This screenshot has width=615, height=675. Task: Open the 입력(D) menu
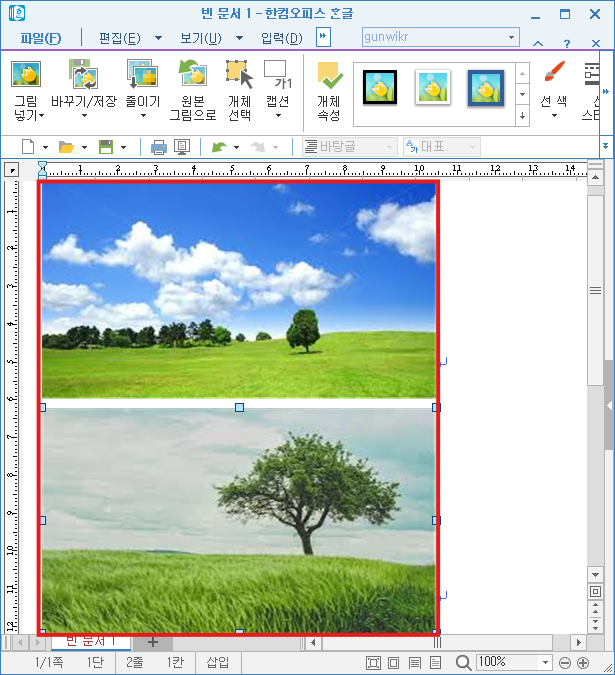click(281, 38)
